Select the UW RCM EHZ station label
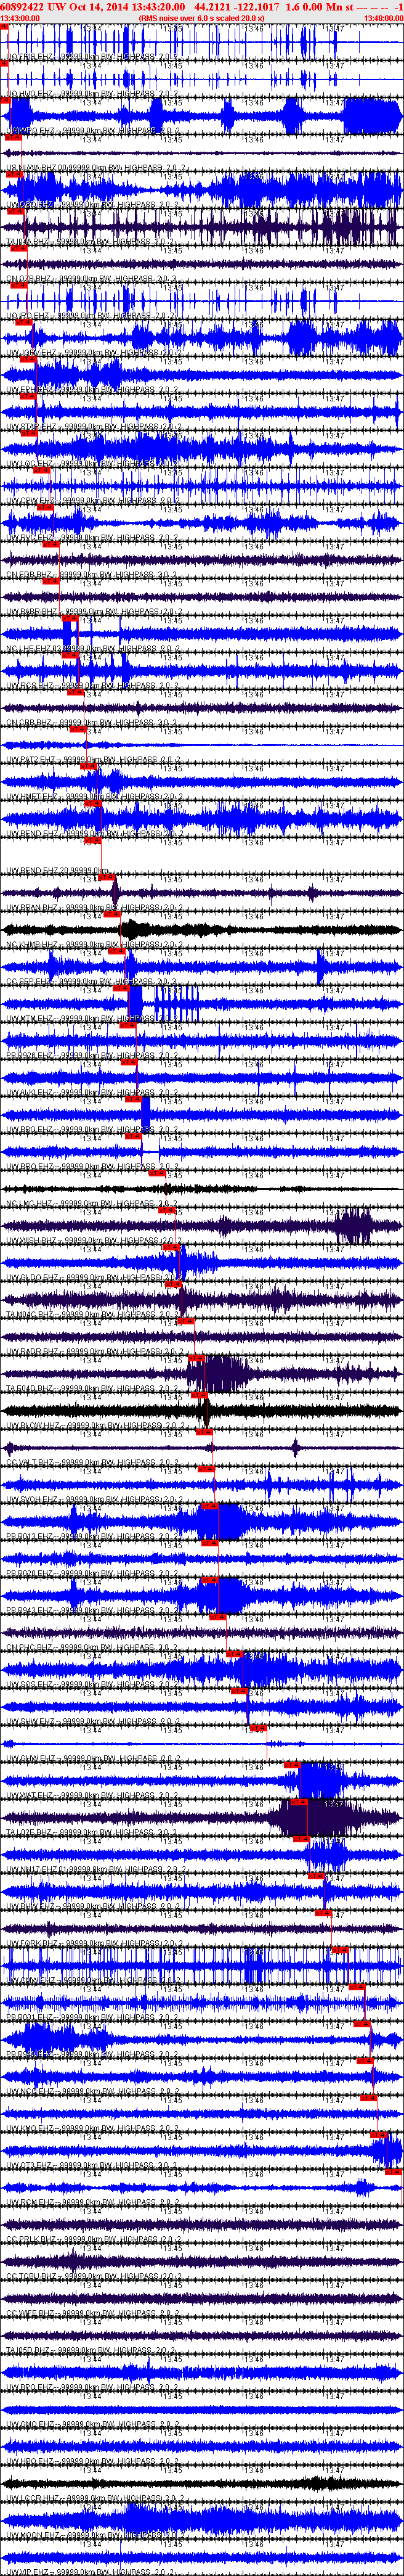404x2576 pixels. coord(93,2203)
